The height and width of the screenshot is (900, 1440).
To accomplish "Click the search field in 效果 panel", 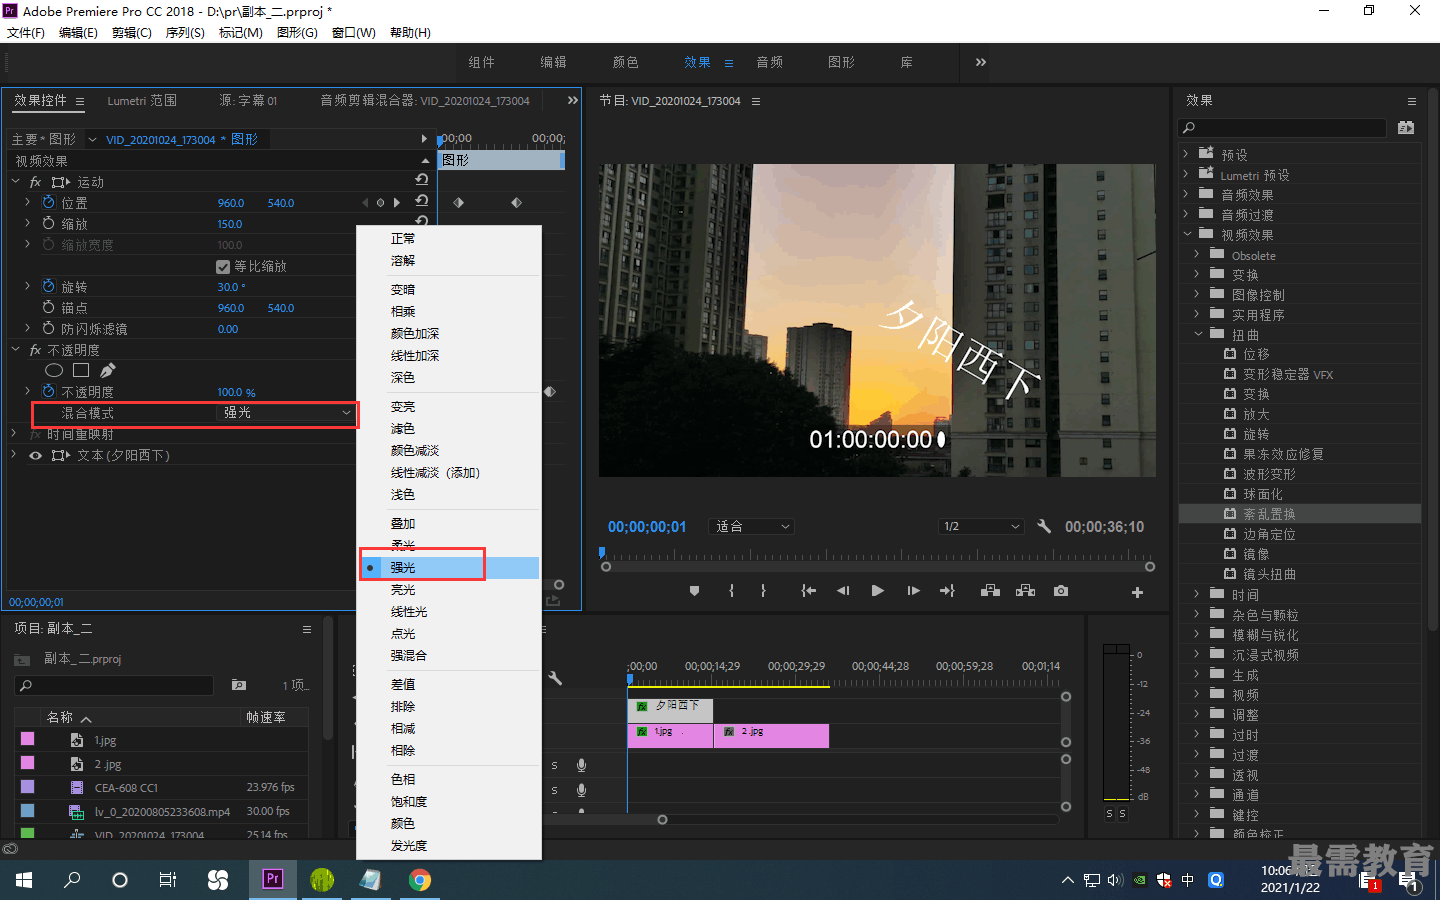I will point(1282,127).
